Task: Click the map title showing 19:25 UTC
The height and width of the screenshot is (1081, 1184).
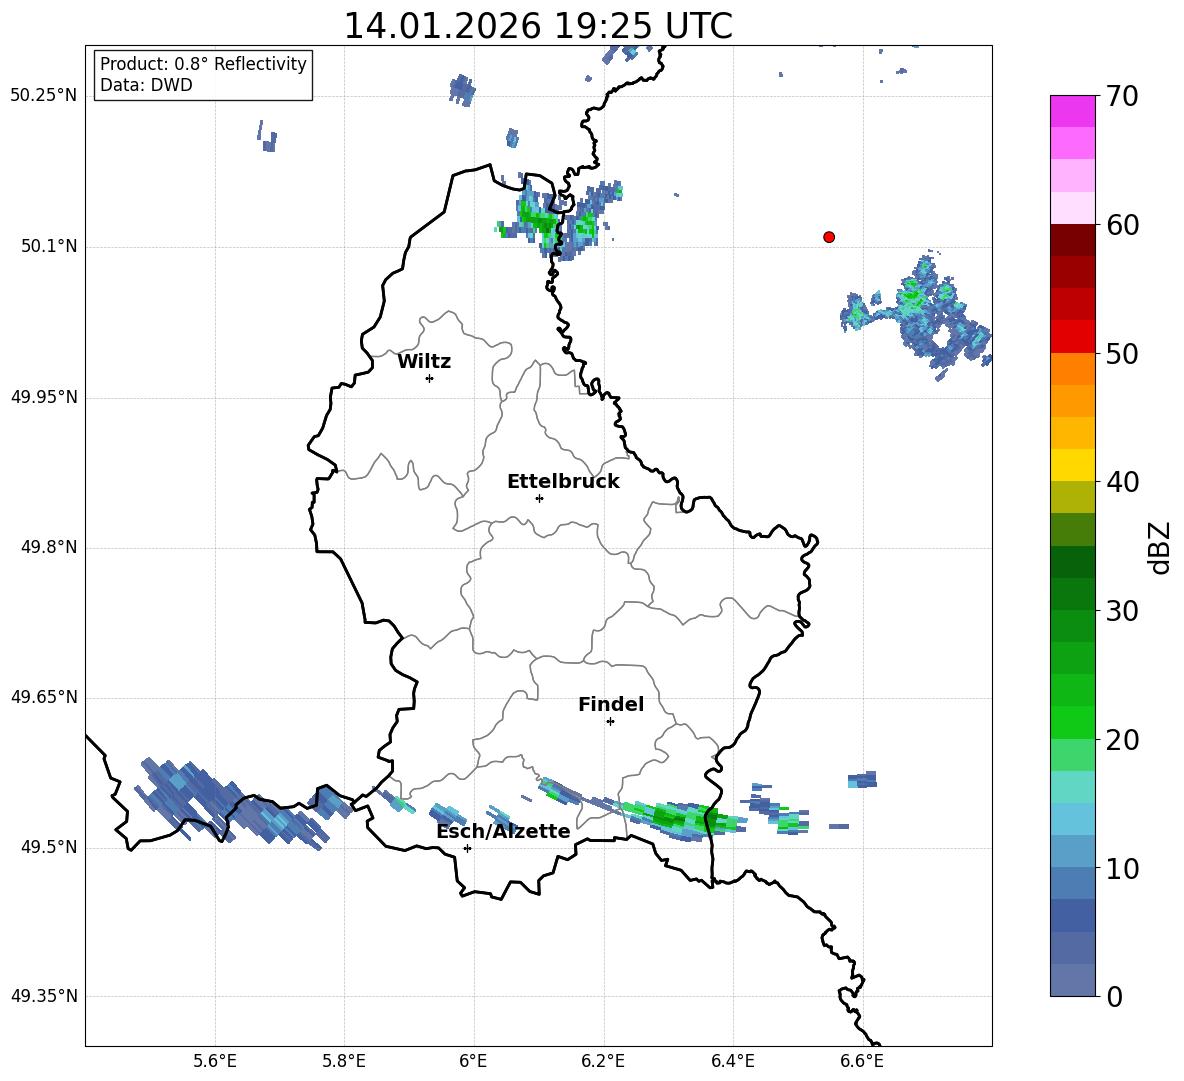Action: point(538,26)
